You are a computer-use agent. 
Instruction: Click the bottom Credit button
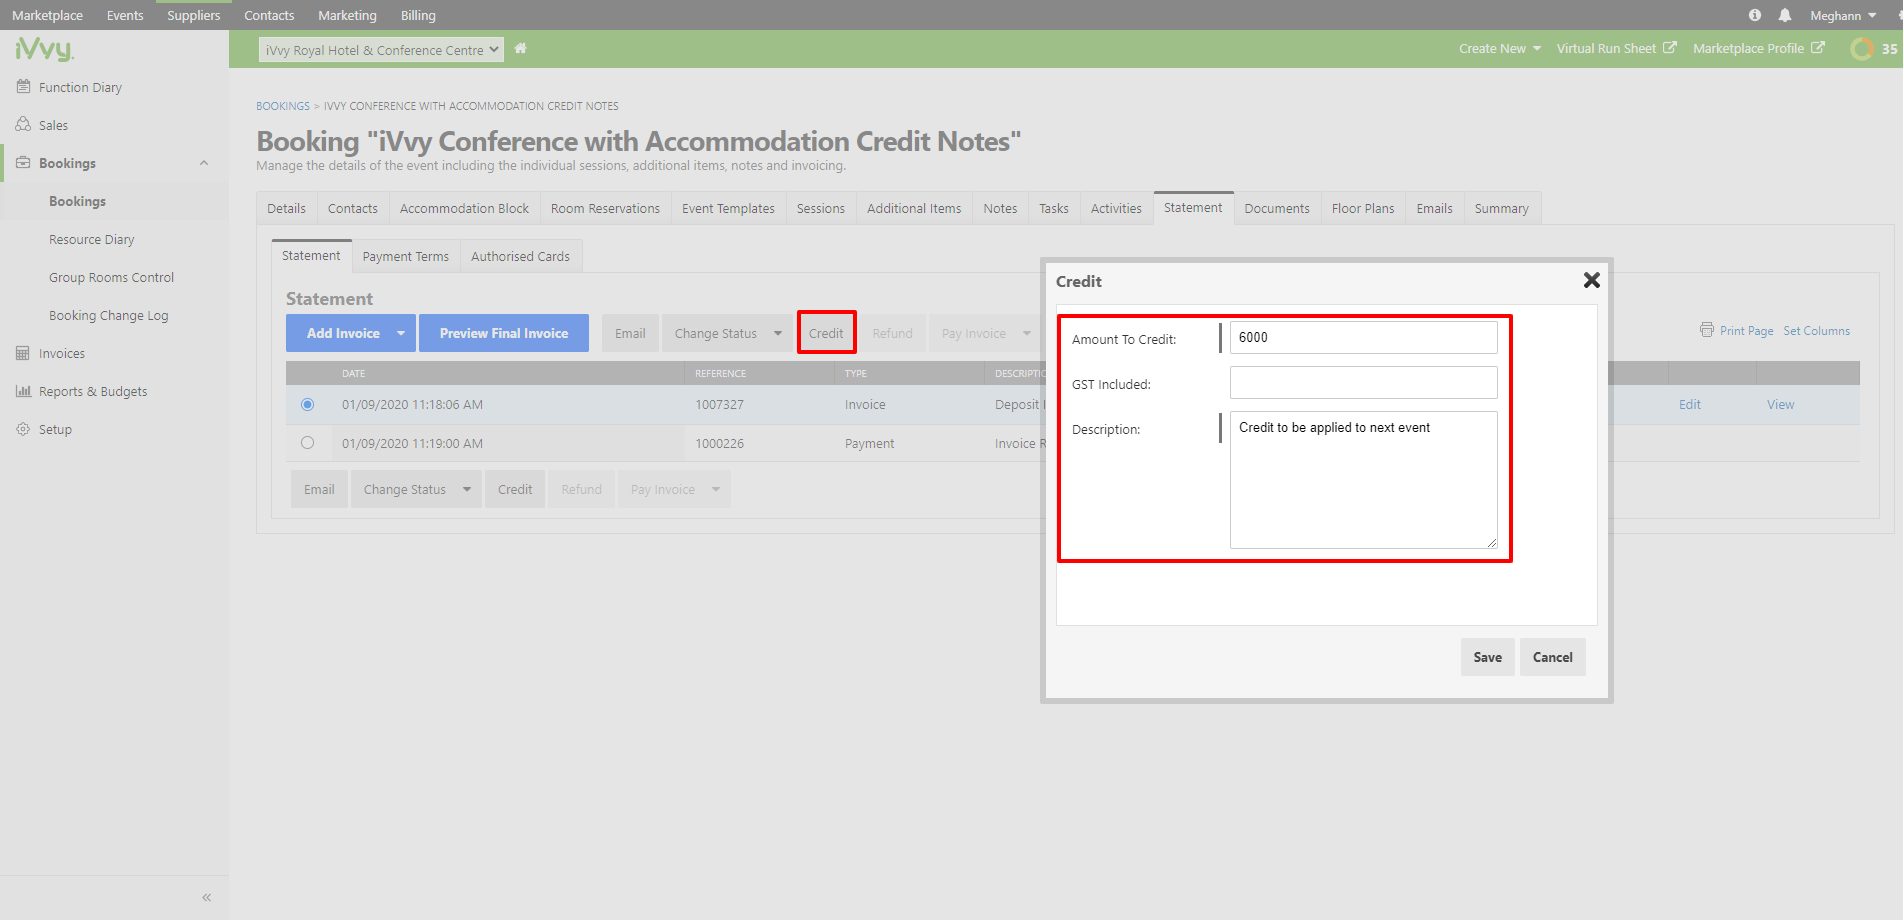point(515,489)
